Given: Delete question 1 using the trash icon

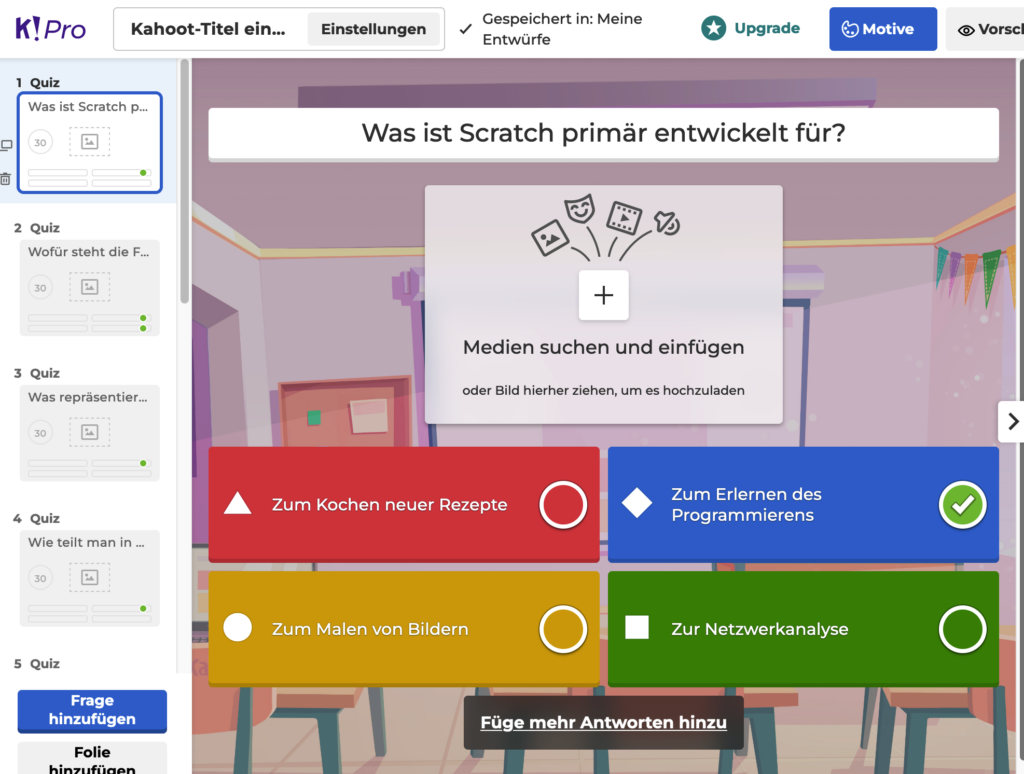Looking at the screenshot, I should [8, 178].
